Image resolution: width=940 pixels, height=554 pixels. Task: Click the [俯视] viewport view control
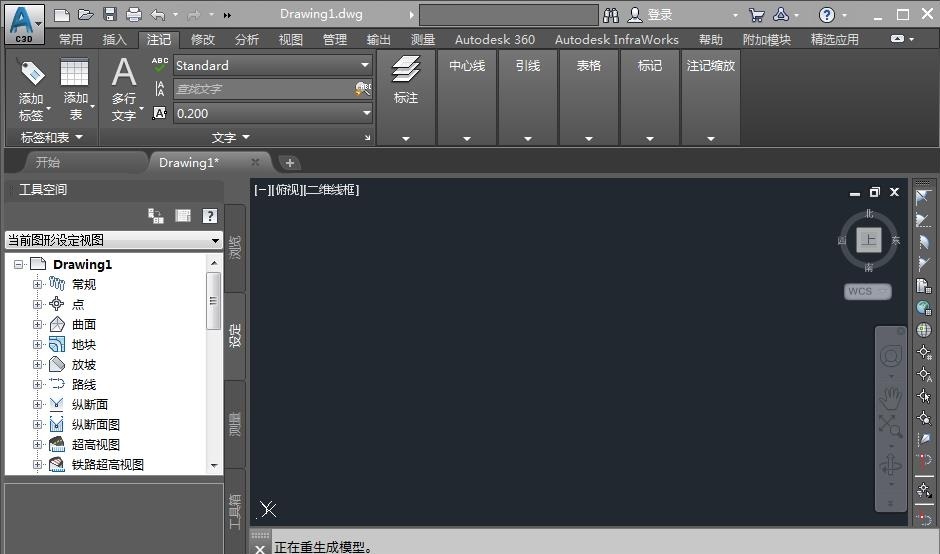coord(287,190)
